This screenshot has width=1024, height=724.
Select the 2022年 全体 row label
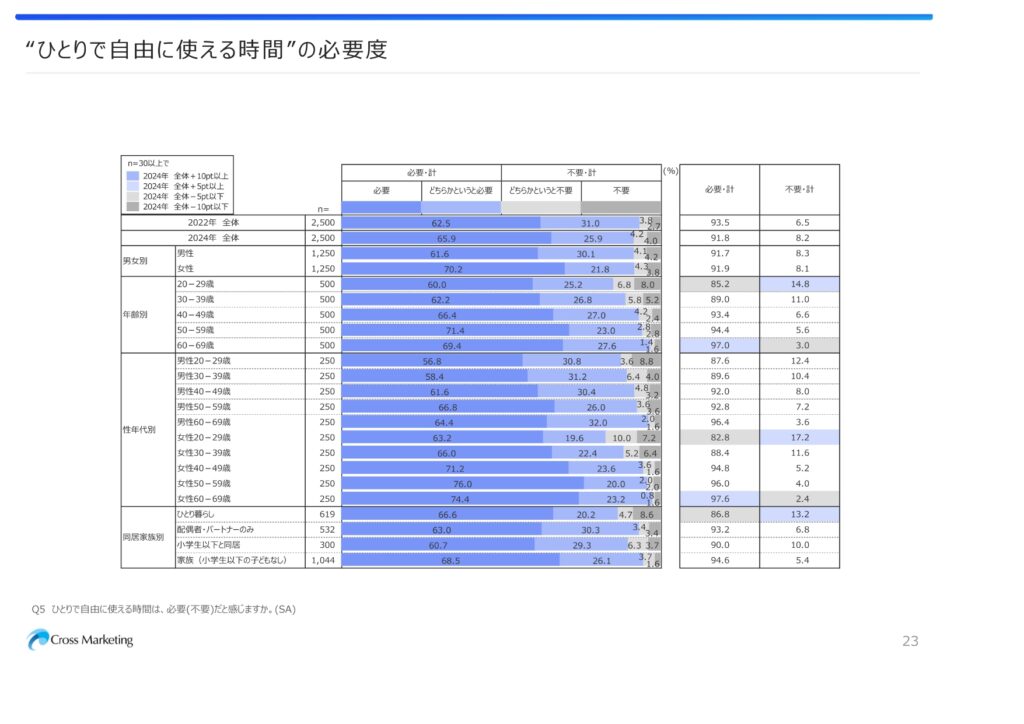(x=214, y=223)
